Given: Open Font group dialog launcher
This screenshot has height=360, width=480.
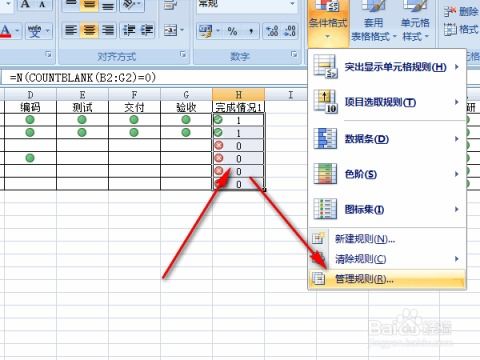Looking at the screenshot, I should [48, 54].
